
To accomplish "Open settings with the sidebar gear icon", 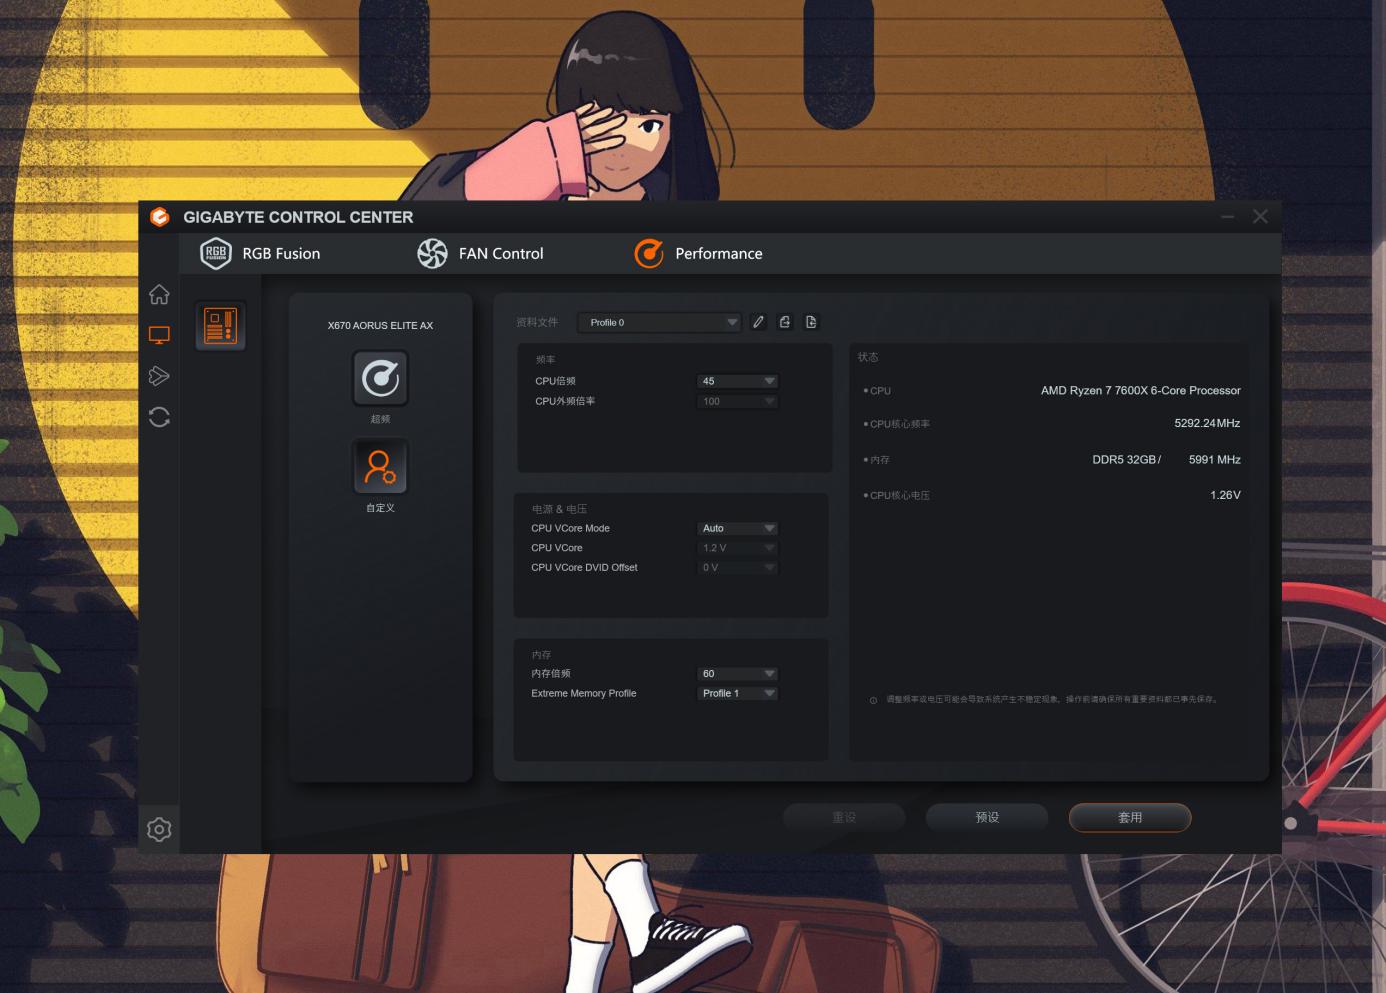I will point(159,829).
